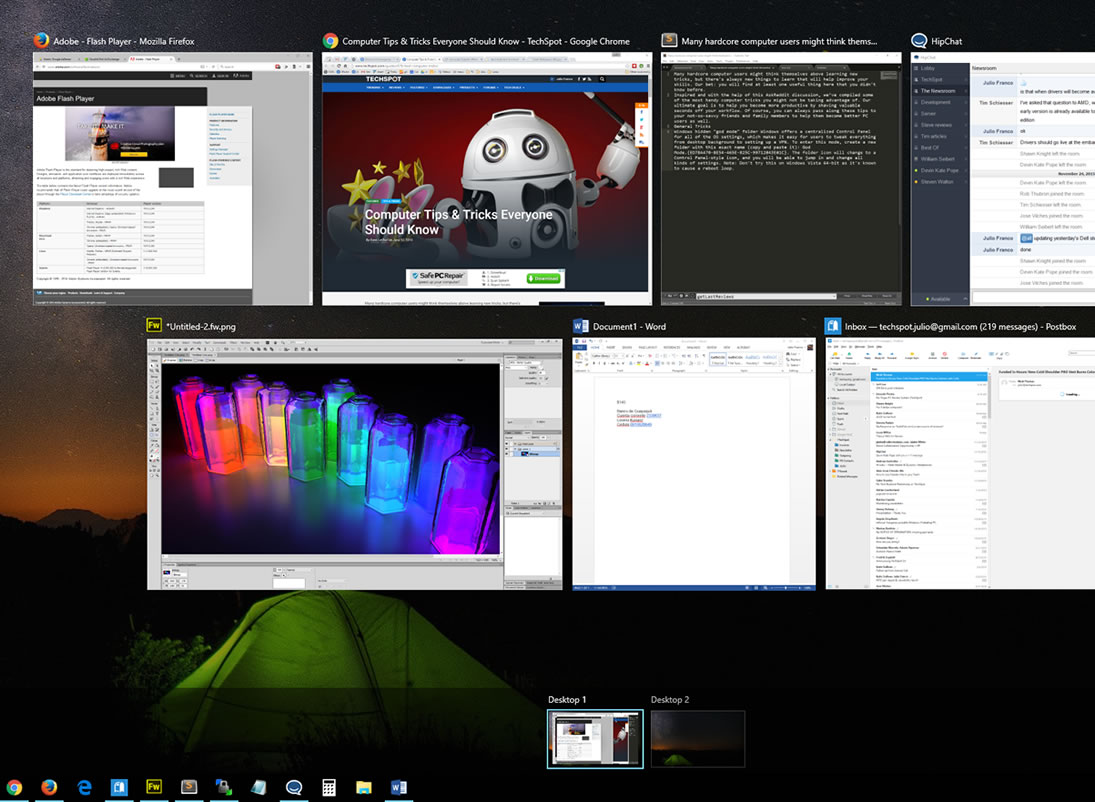Click the Postbox icon beside the Inbox title
Viewport: 1095px width, 802px height.
832,326
